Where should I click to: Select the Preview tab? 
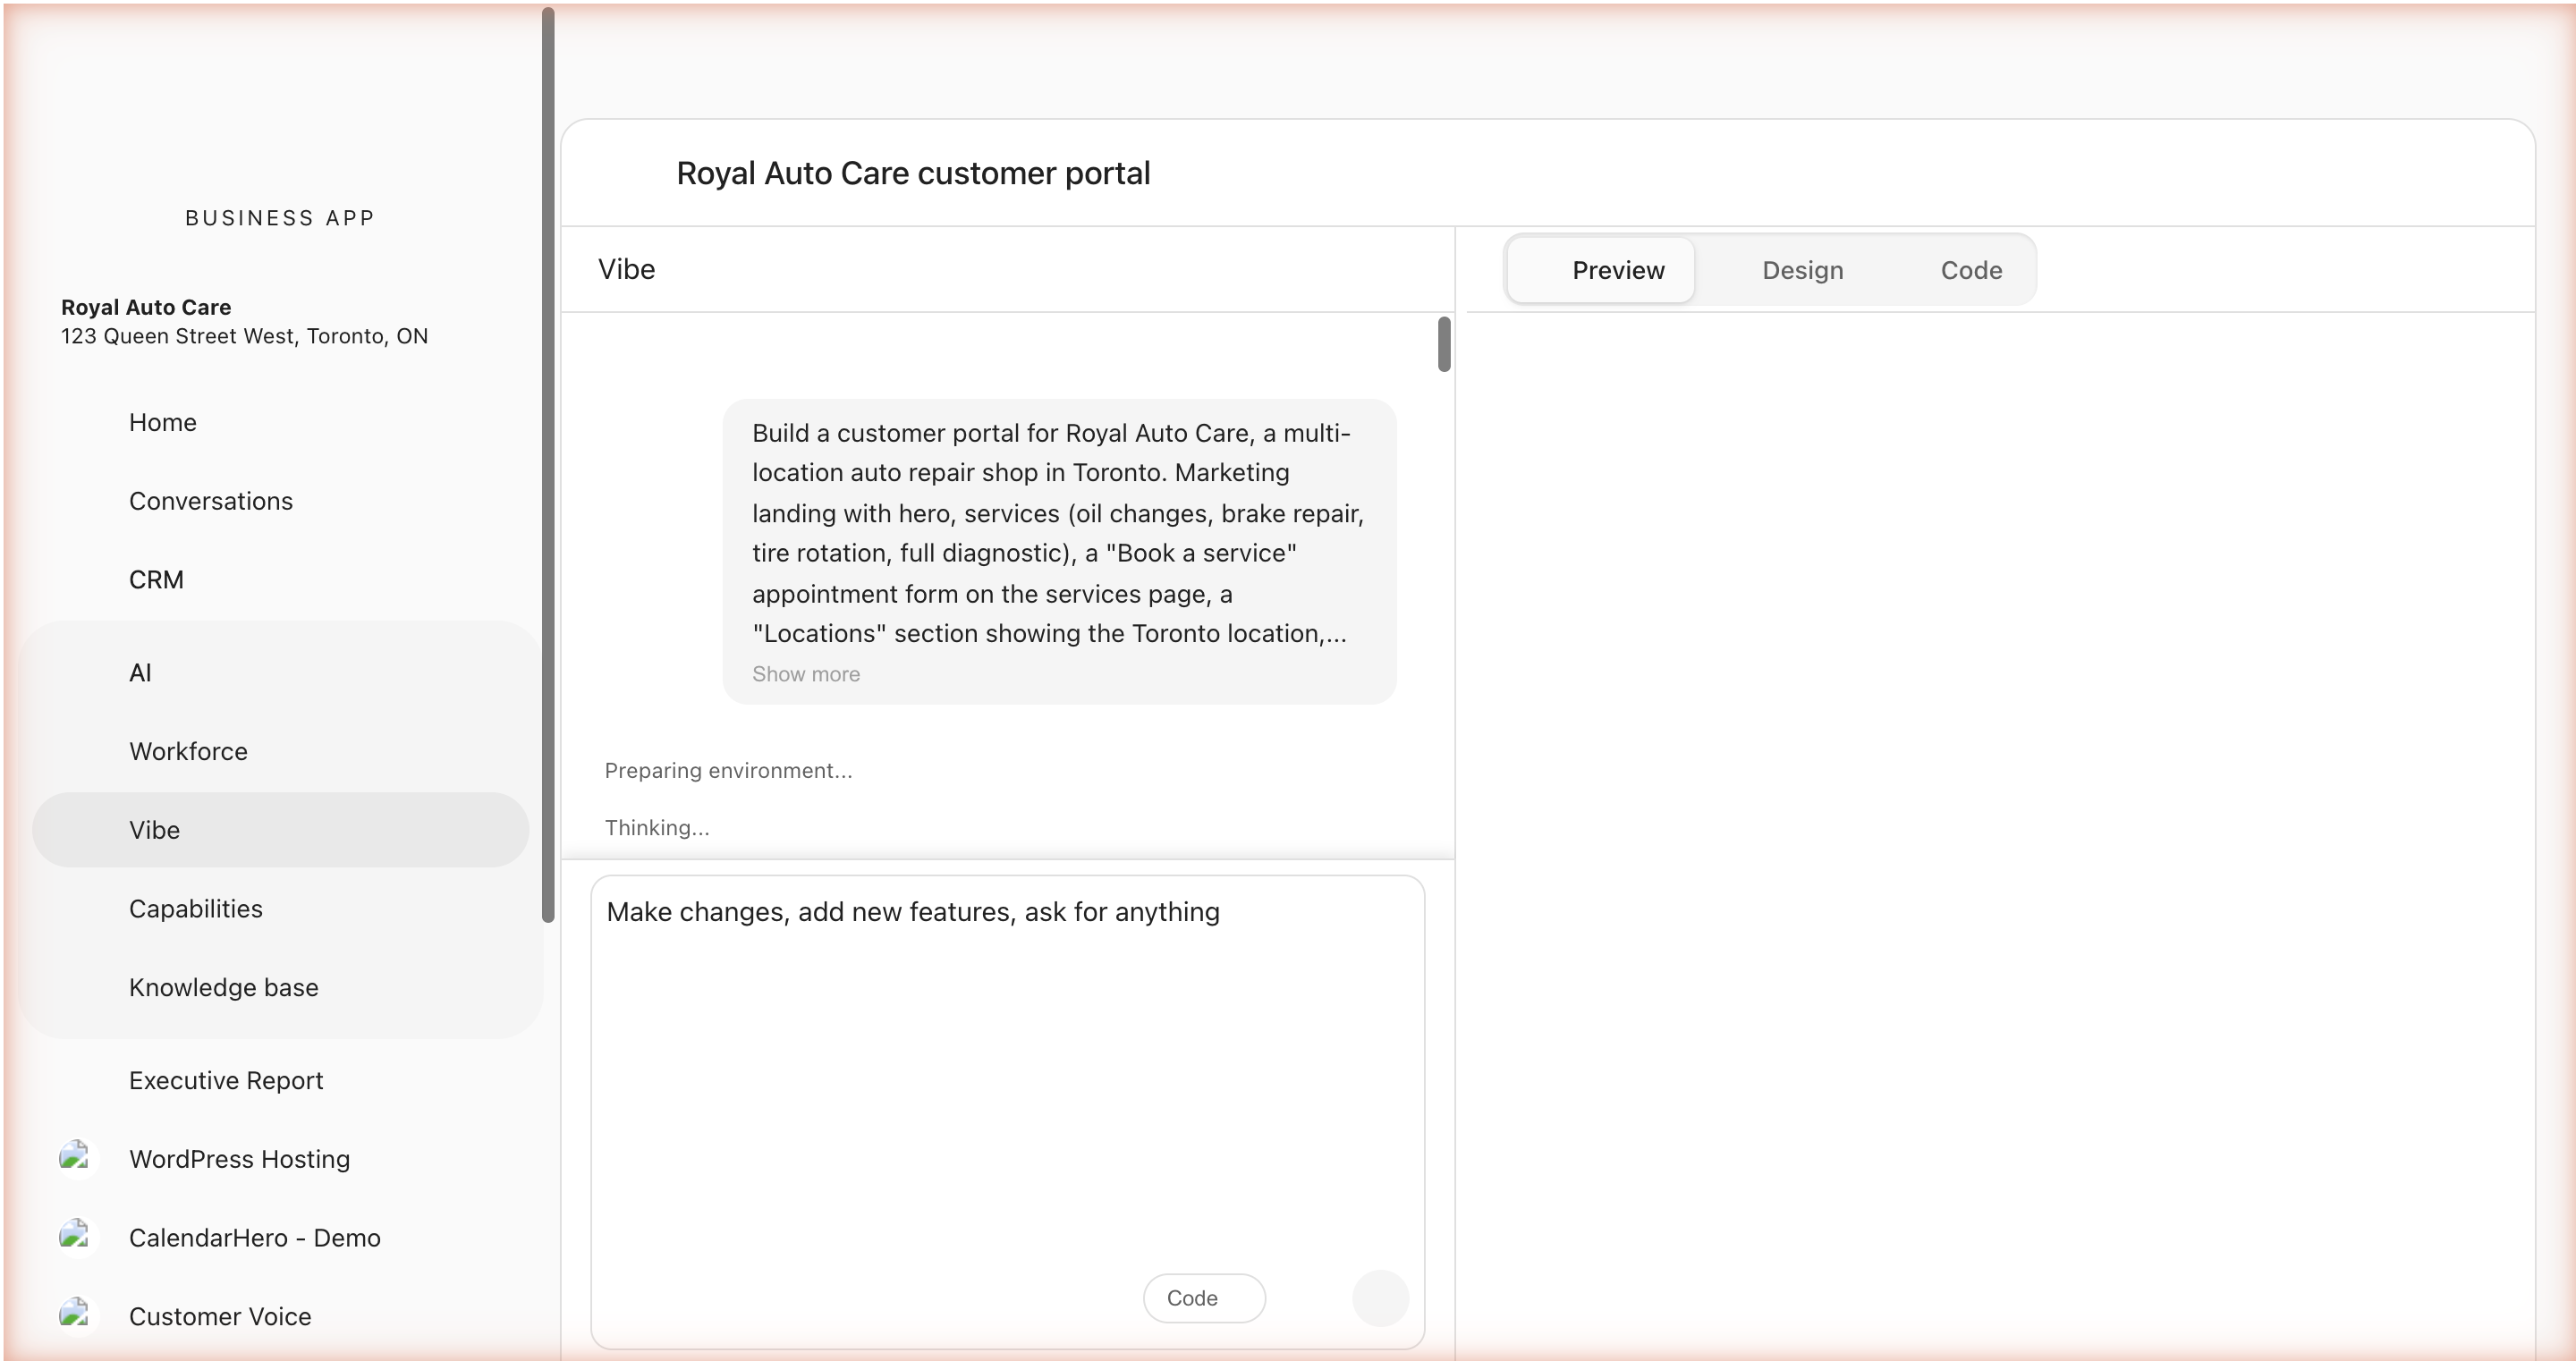(x=1617, y=270)
